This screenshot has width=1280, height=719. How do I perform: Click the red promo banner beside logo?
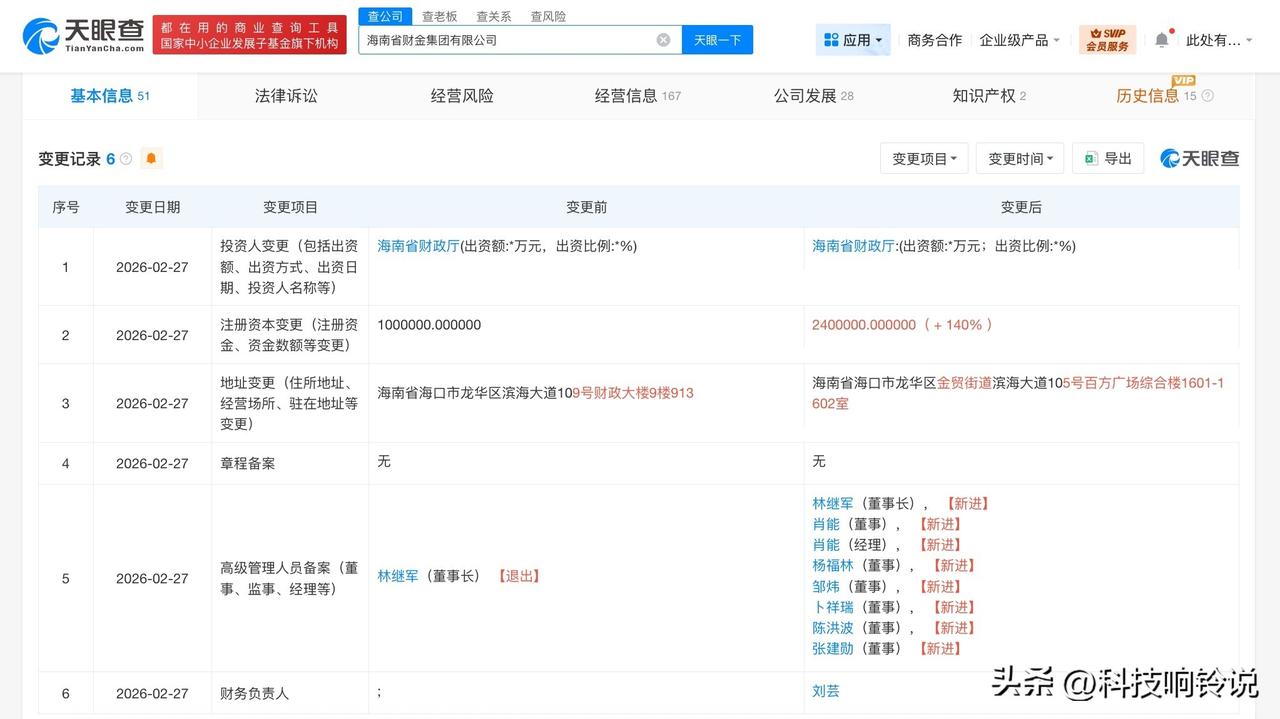[x=250, y=35]
